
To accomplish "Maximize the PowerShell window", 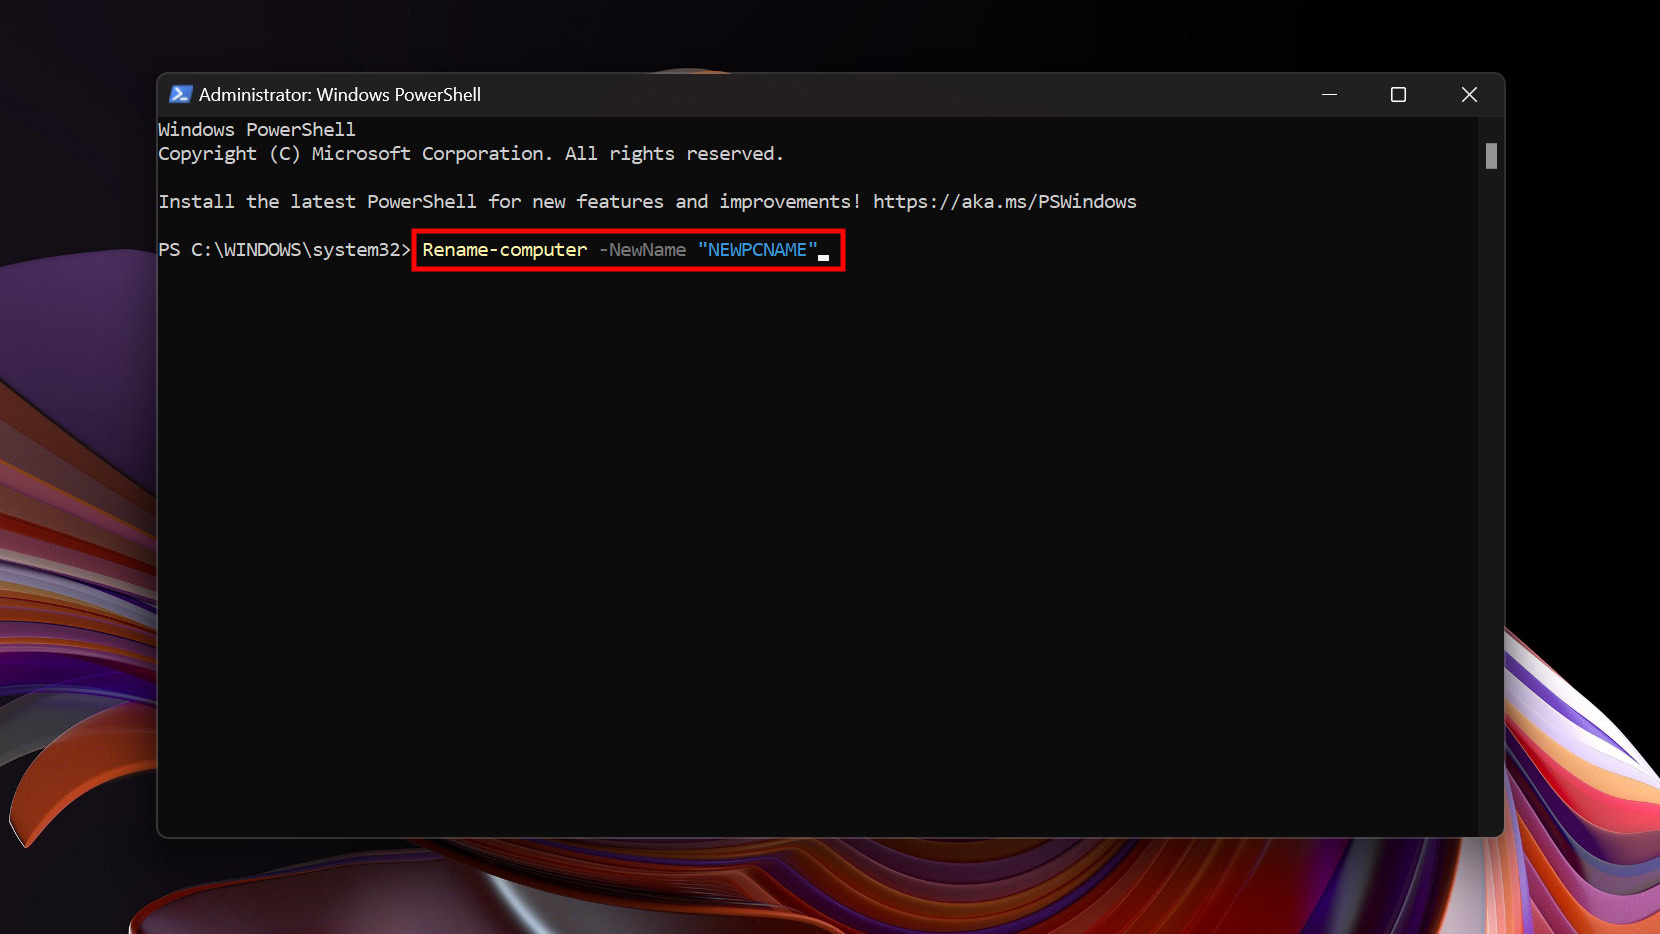I will (x=1397, y=94).
